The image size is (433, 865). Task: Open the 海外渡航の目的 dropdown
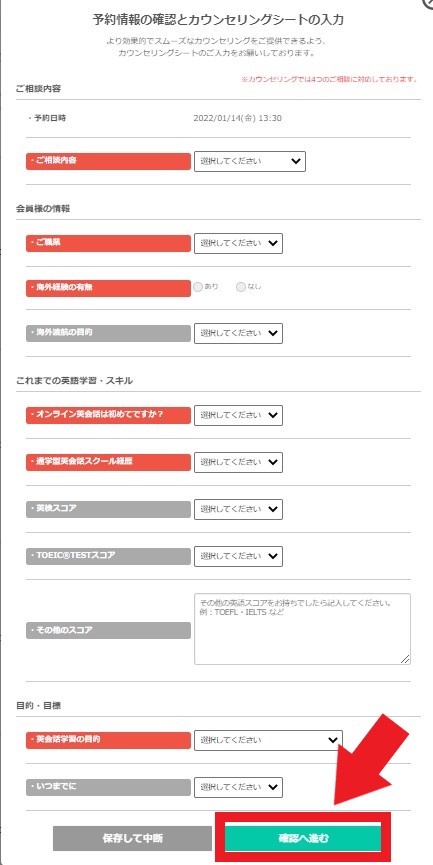238,333
